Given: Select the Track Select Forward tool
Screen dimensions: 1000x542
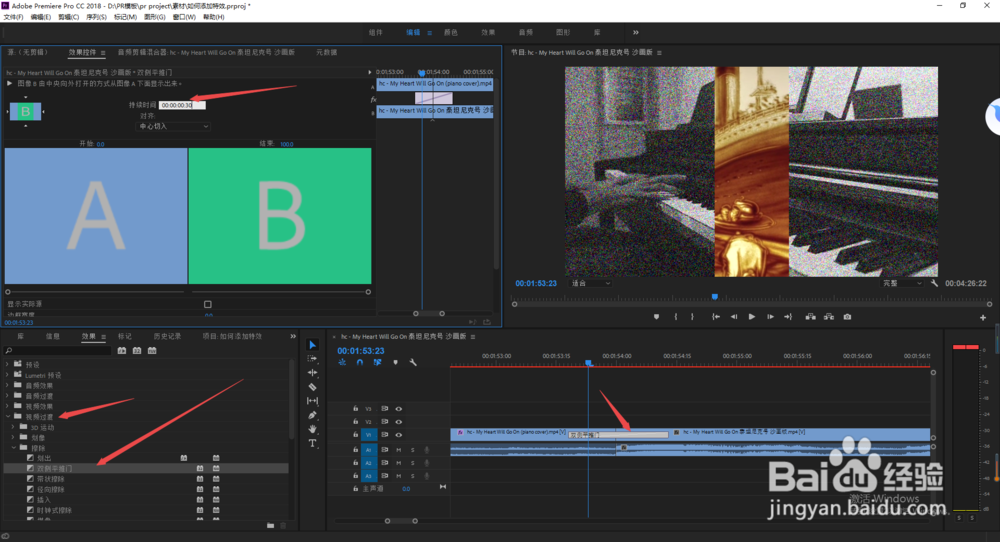Looking at the screenshot, I should (x=312, y=358).
